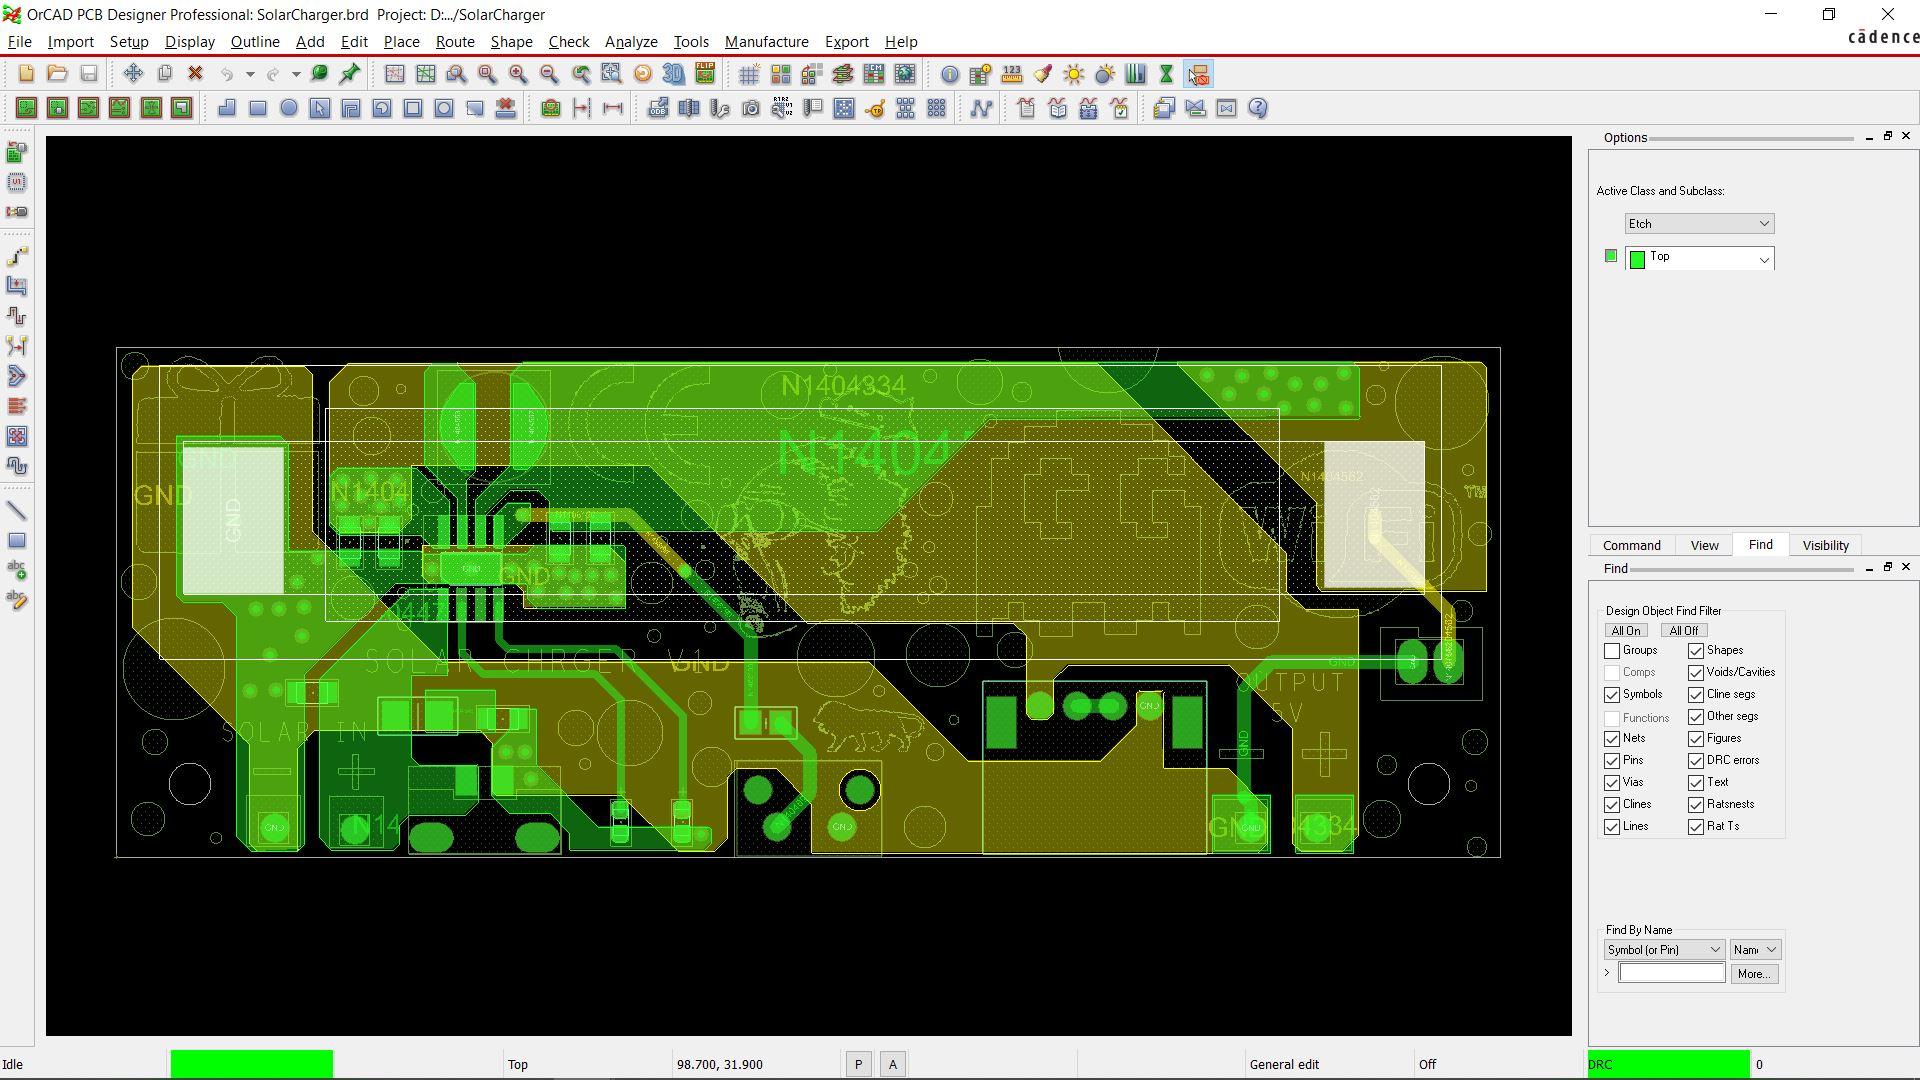Close the Options panel
The image size is (1920, 1080).
coord(1906,136)
